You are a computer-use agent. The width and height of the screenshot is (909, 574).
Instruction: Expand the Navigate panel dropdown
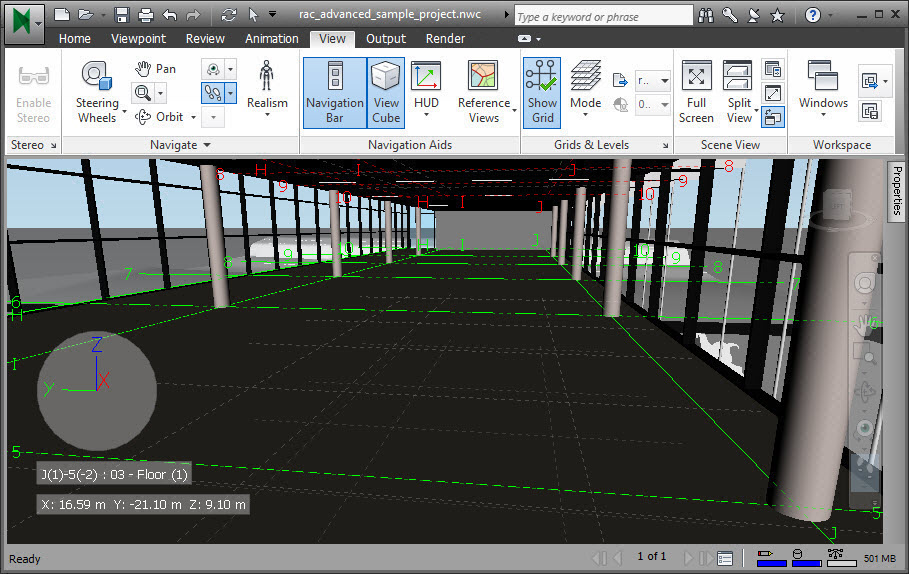pyautogui.click(x=180, y=145)
